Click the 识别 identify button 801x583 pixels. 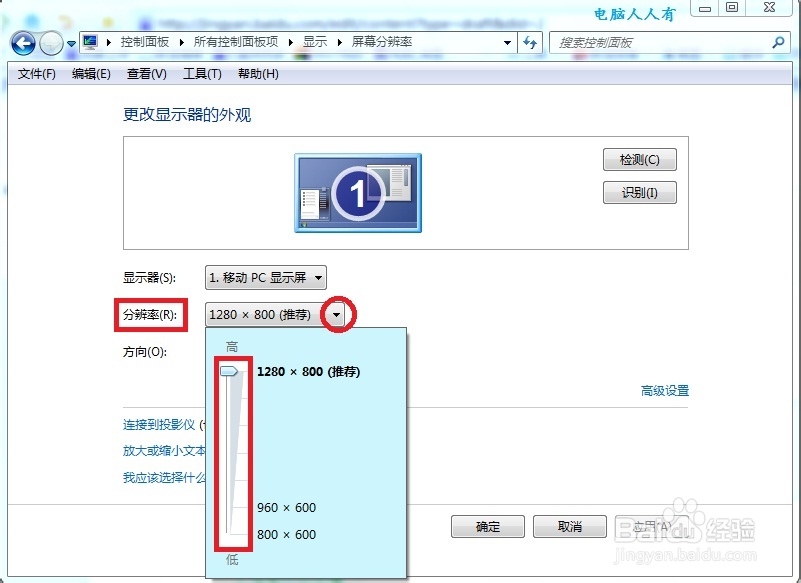(639, 192)
